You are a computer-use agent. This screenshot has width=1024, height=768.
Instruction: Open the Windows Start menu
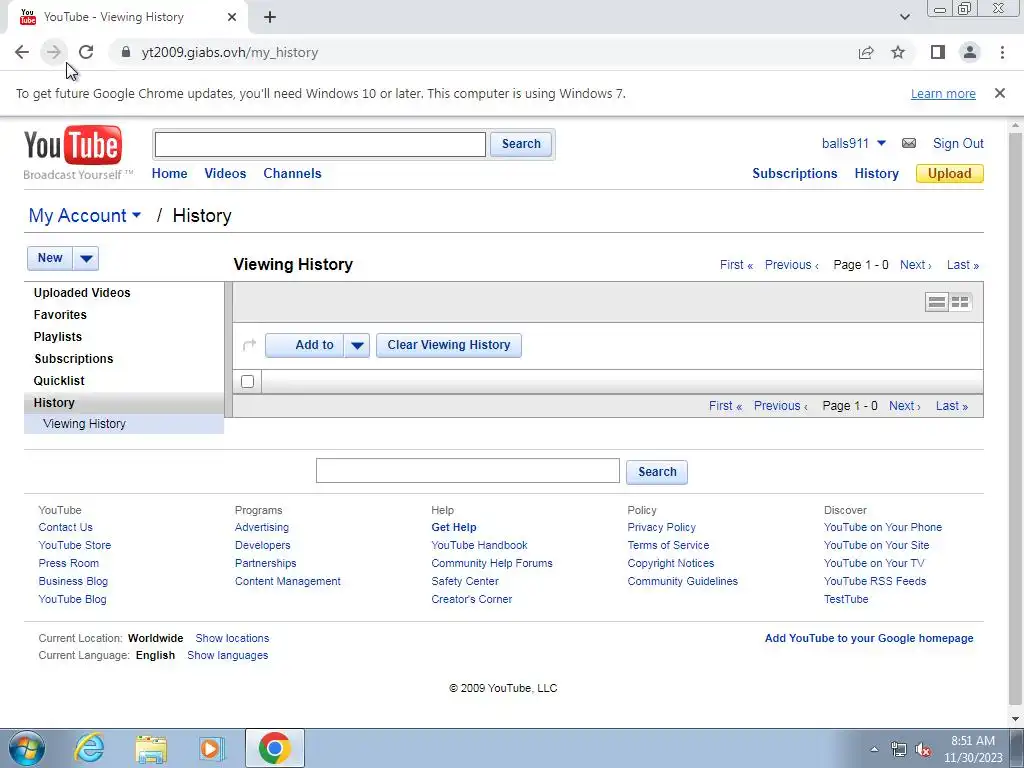click(27, 748)
